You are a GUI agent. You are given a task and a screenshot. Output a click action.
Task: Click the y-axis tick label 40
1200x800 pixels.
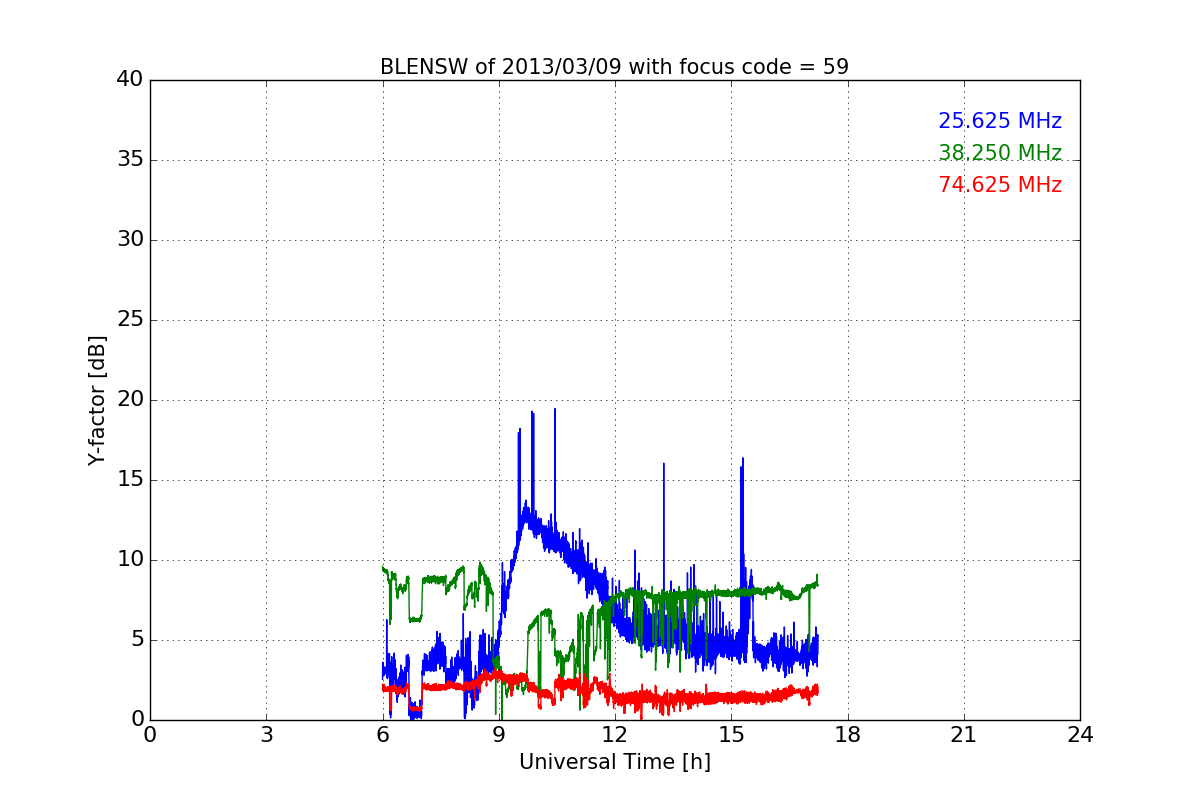[x=130, y=80]
